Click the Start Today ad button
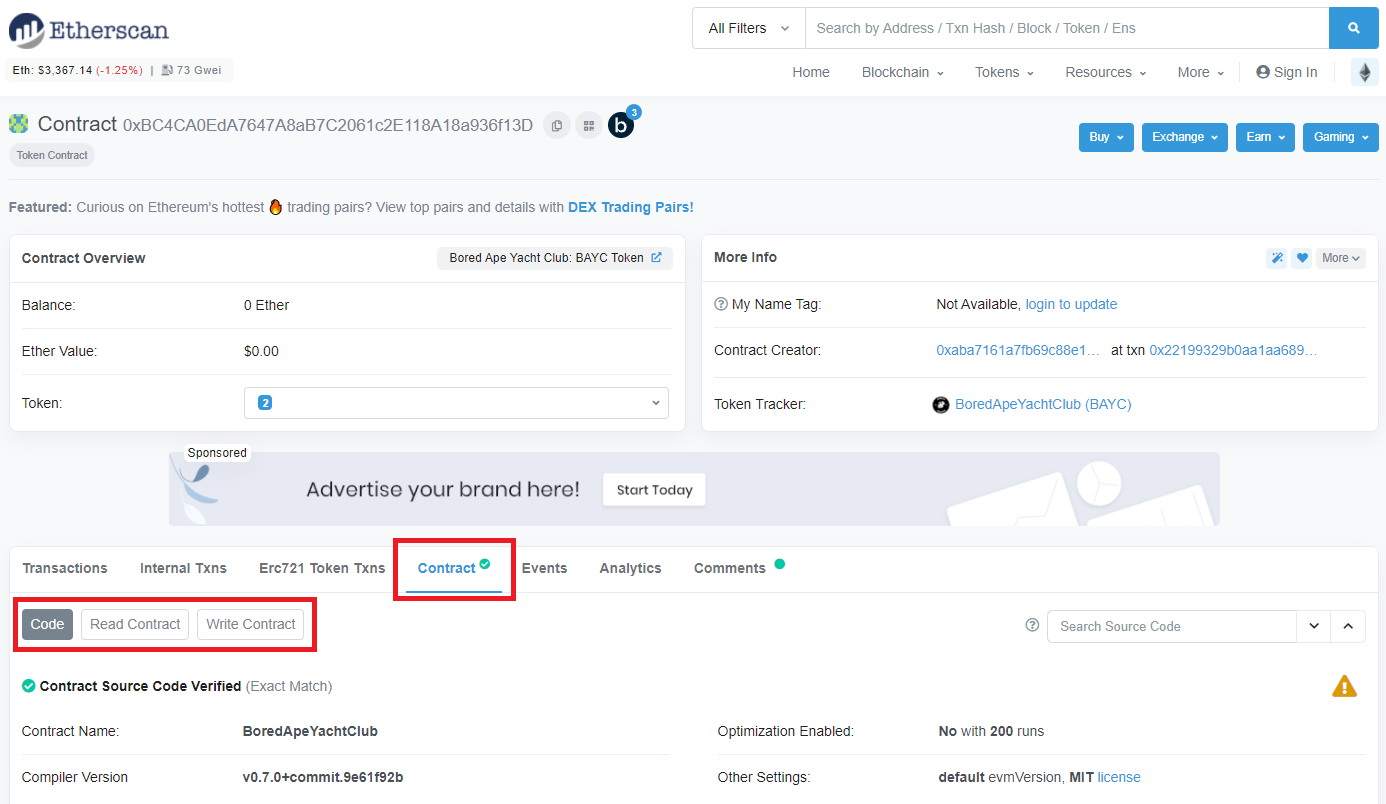Viewport: 1386px width, 804px height. click(x=654, y=490)
